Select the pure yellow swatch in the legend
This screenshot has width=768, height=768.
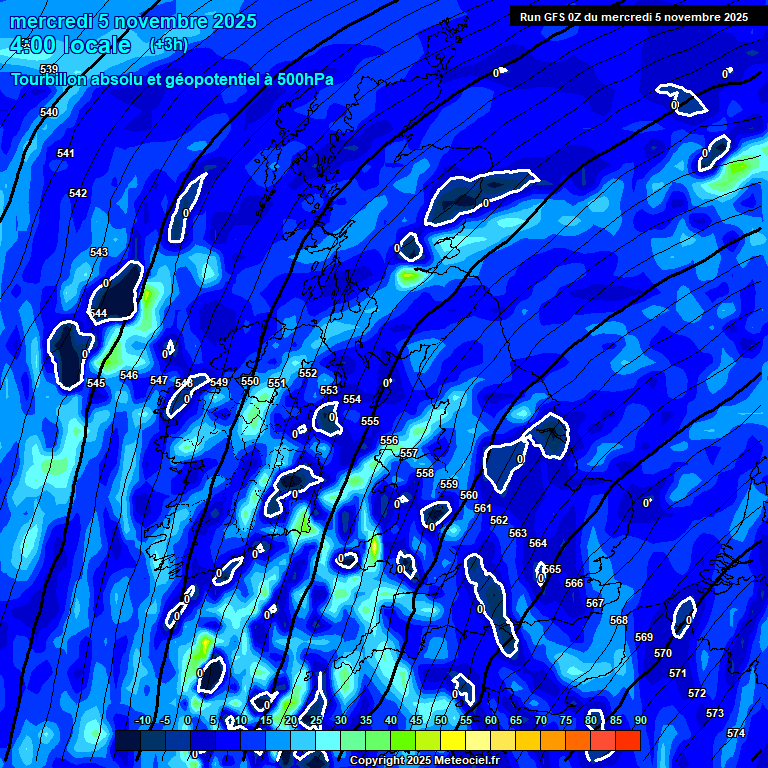pyautogui.click(x=453, y=740)
